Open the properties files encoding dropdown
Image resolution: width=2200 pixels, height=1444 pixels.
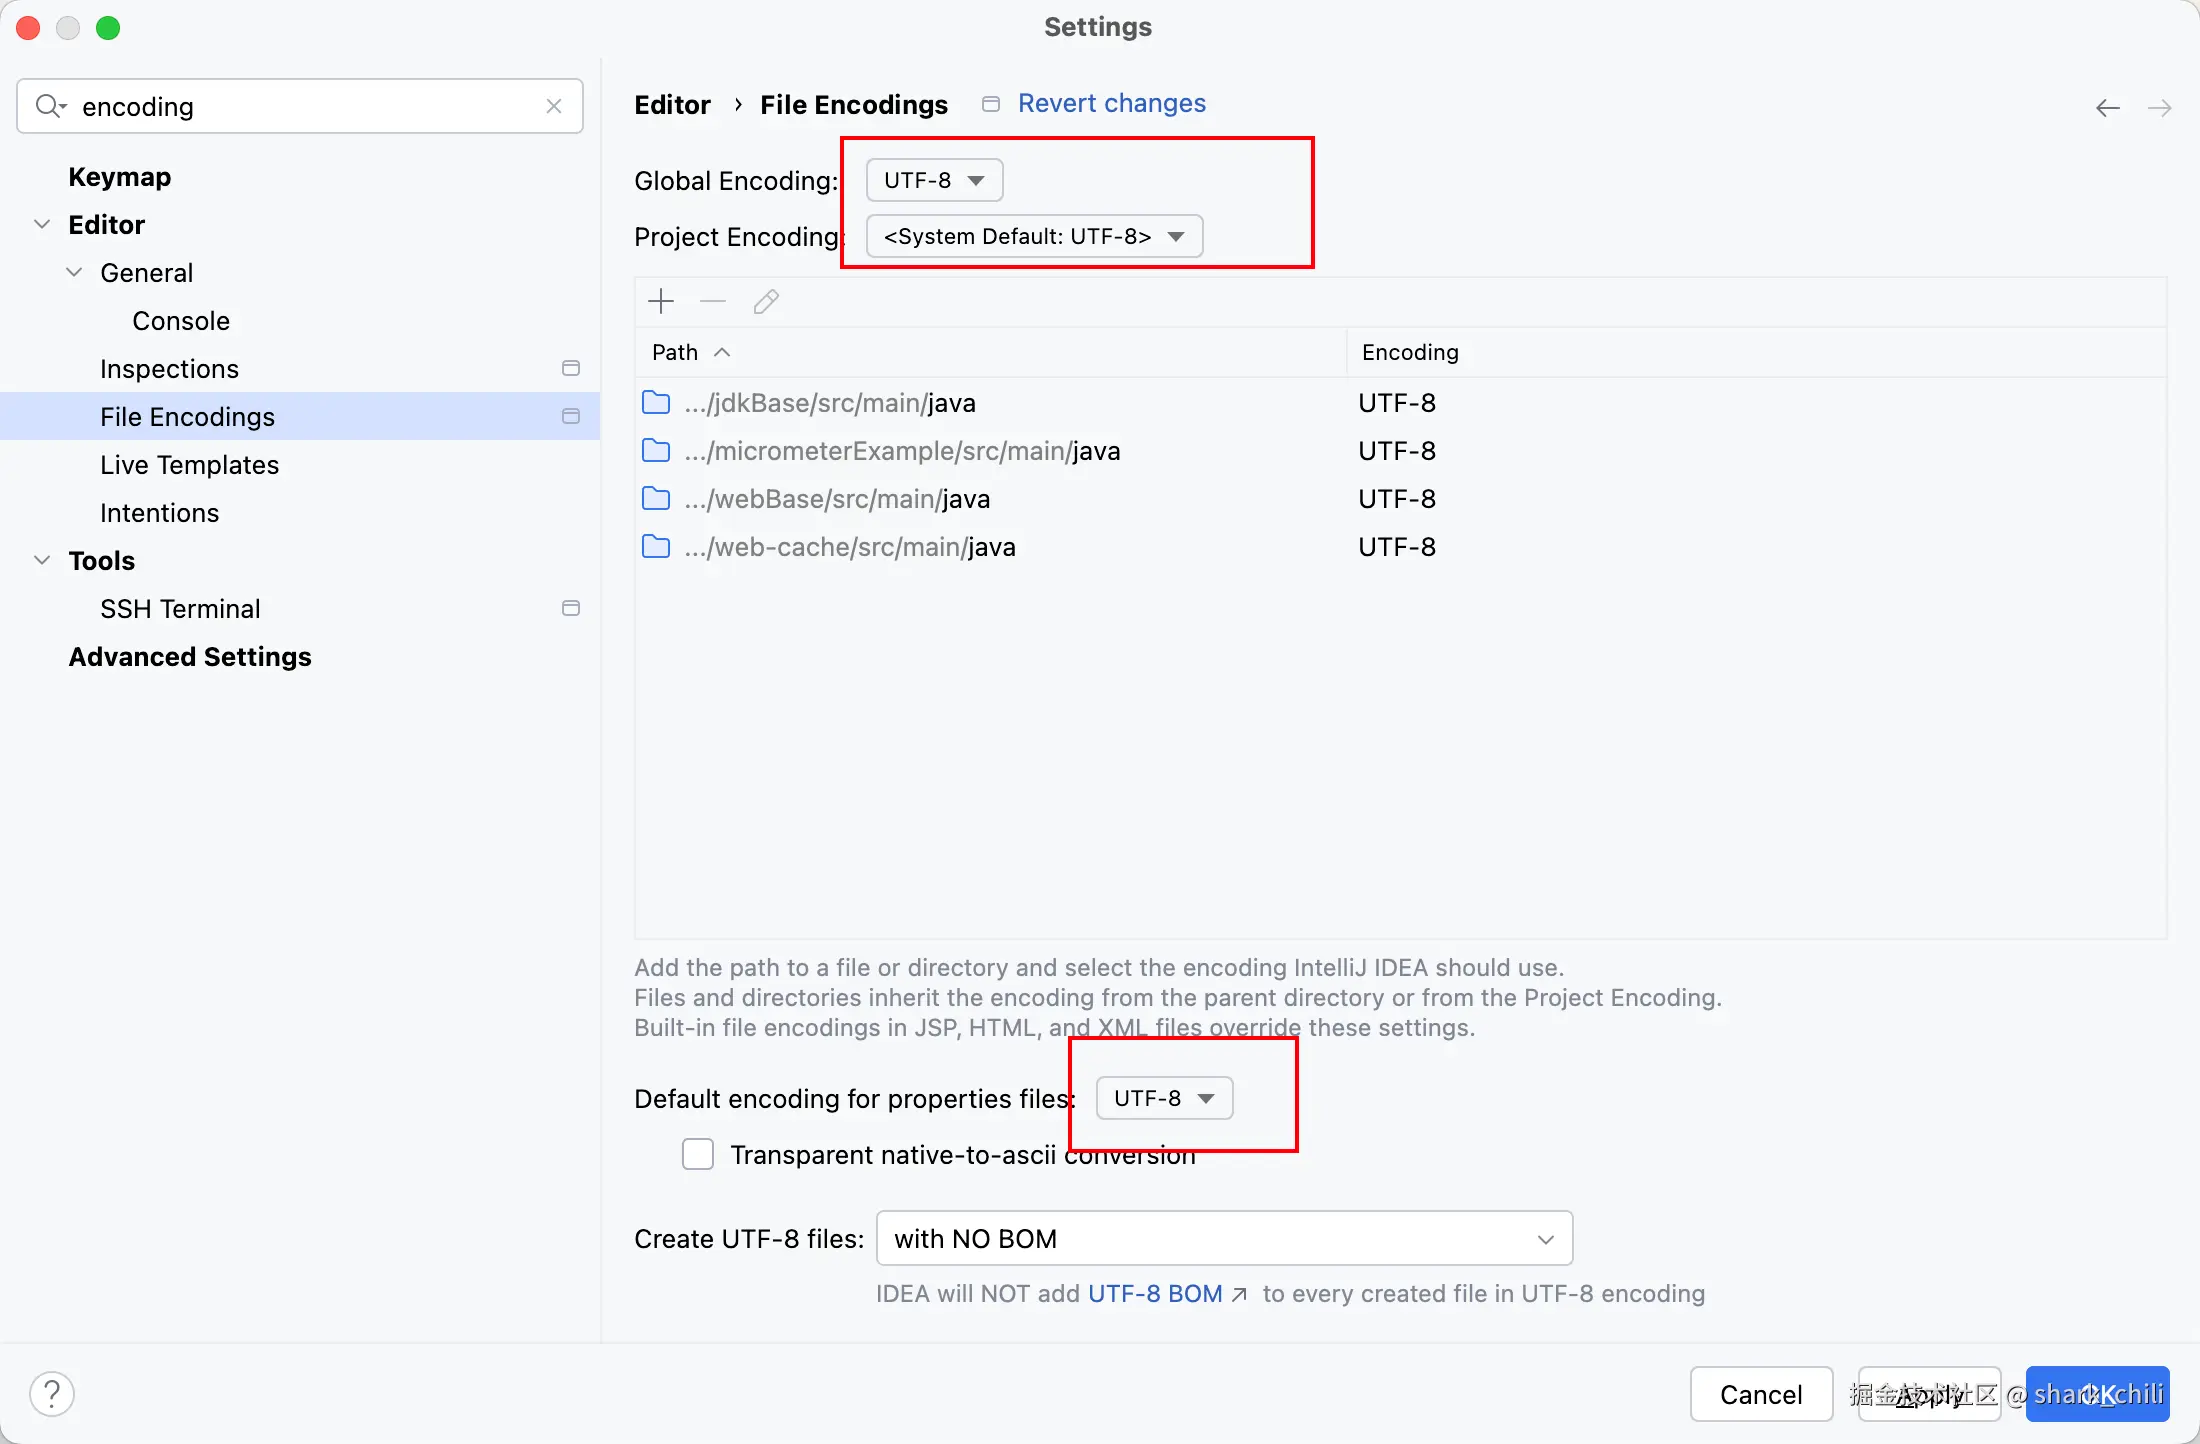point(1164,1098)
